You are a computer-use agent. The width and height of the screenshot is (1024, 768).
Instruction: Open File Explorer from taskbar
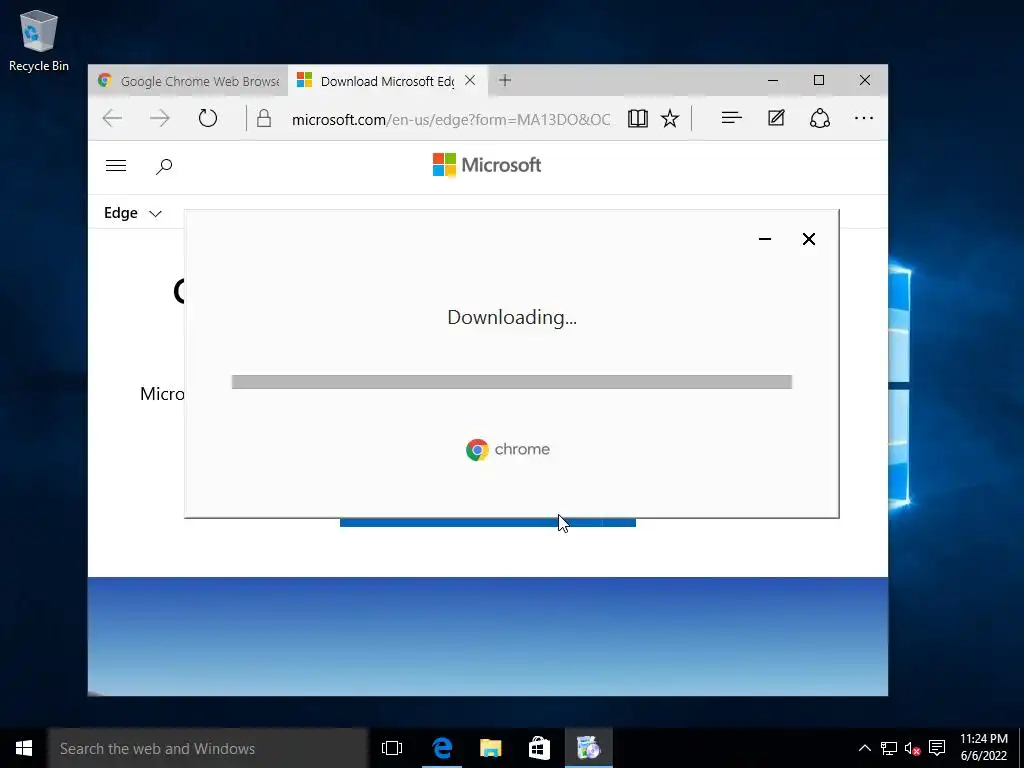pyautogui.click(x=490, y=748)
